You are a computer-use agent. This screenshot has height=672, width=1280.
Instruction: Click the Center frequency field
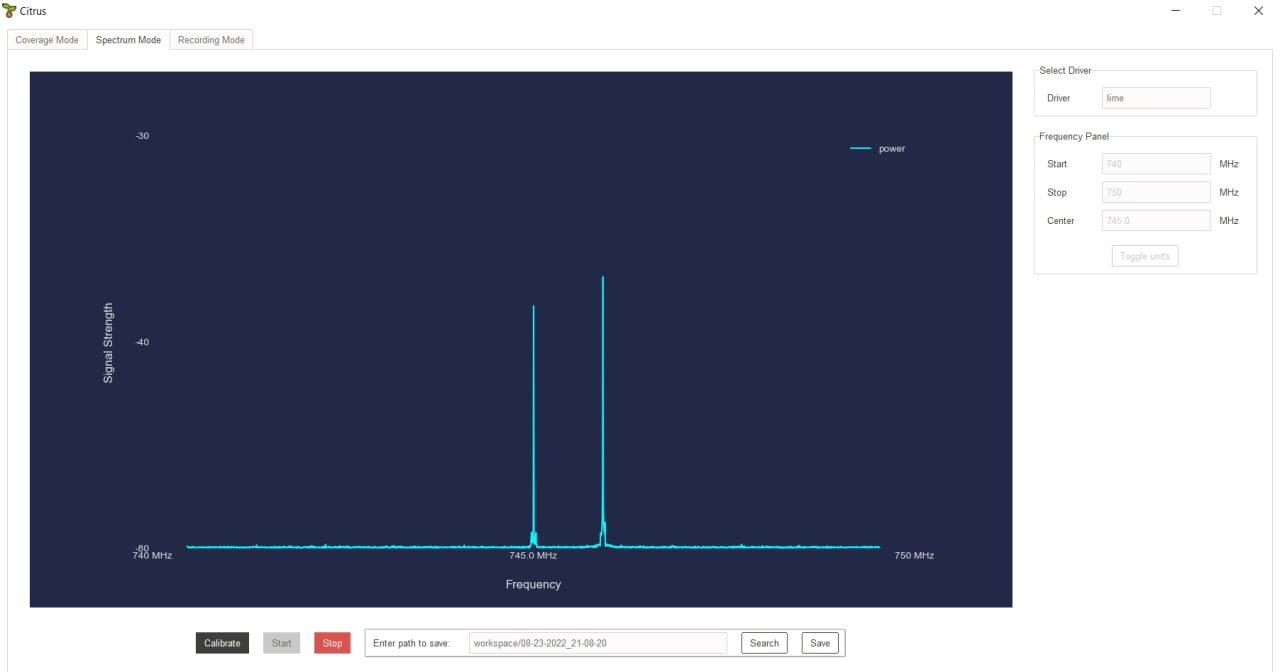tap(1156, 220)
